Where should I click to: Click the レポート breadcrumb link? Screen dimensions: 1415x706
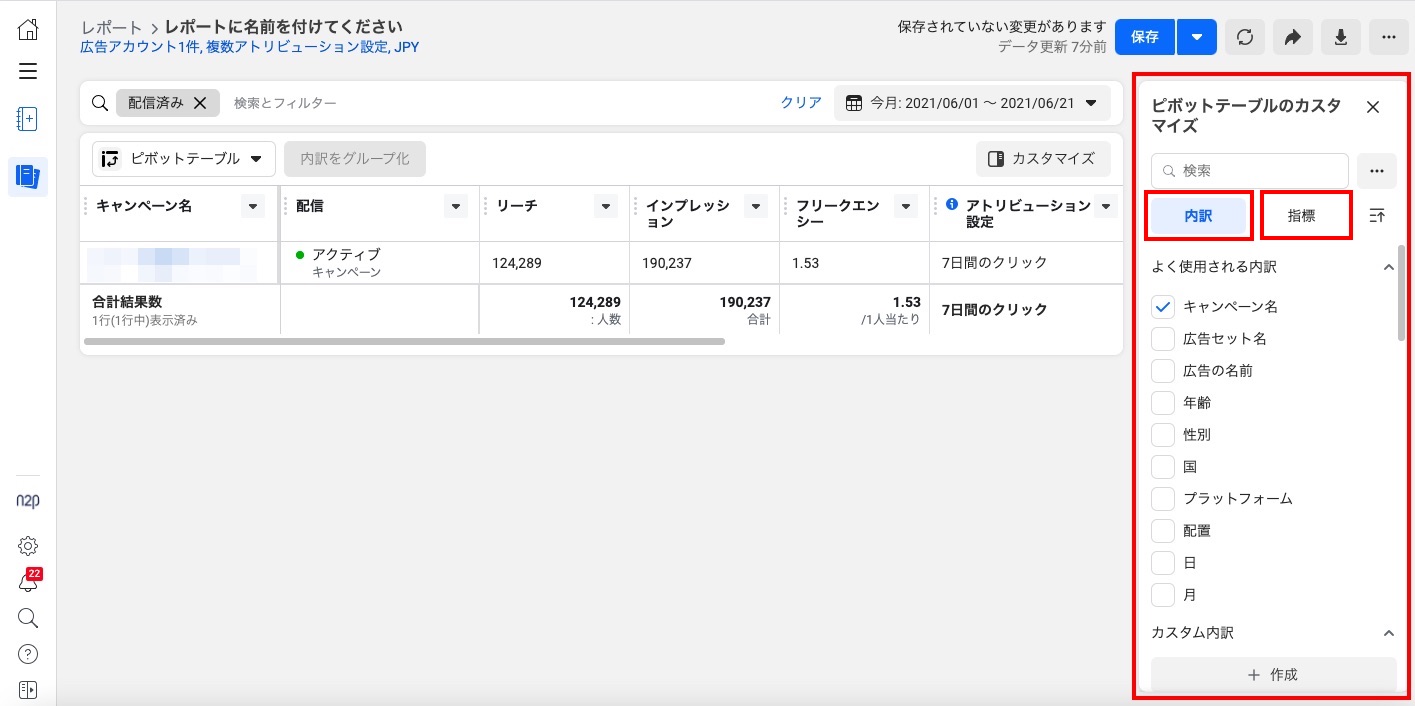pyautogui.click(x=112, y=27)
